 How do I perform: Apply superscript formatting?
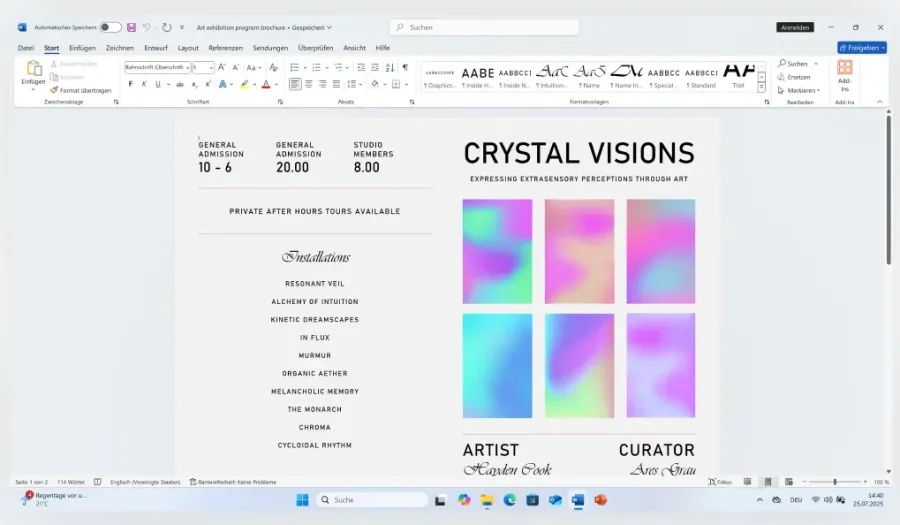click(207, 84)
